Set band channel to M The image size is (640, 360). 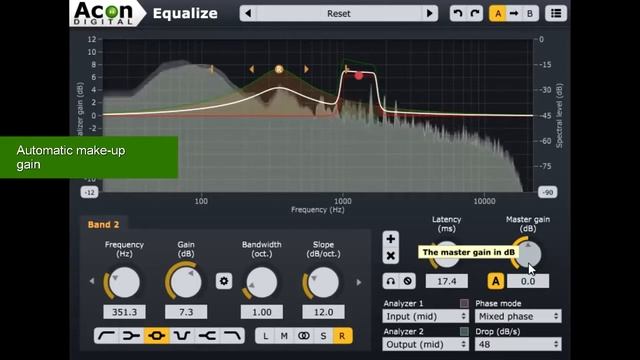coord(284,336)
